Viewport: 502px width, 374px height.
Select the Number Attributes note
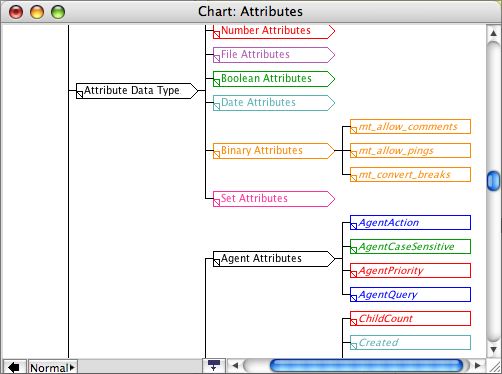click(x=274, y=31)
